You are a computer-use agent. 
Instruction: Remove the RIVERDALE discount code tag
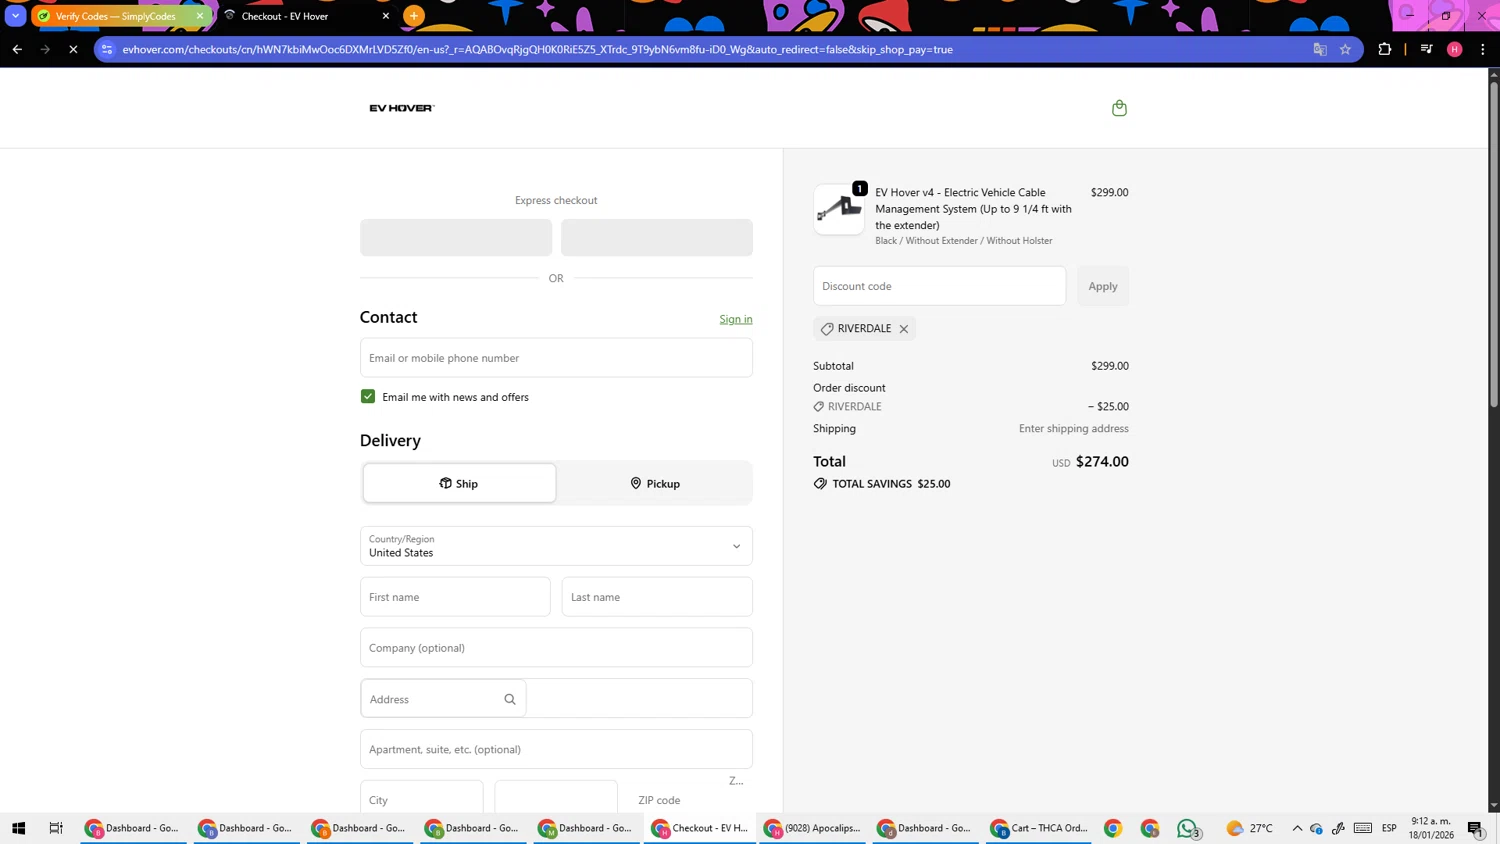(x=904, y=329)
